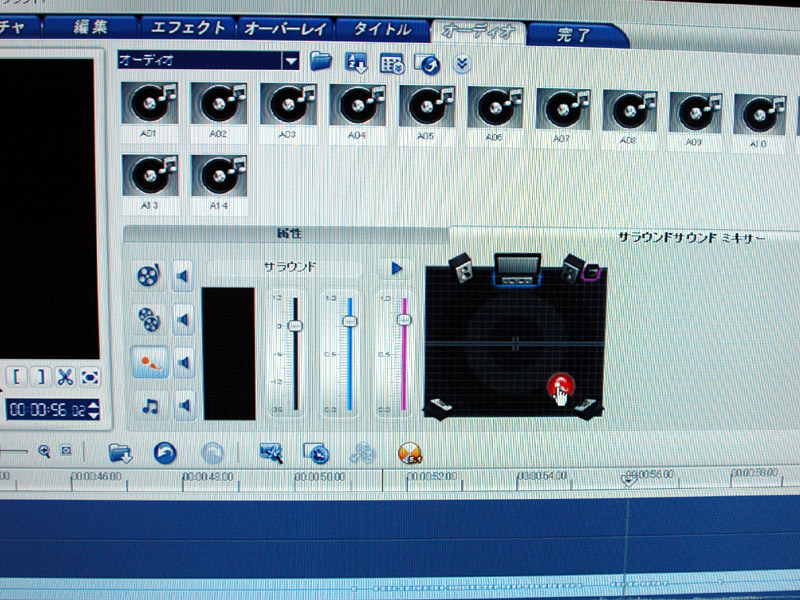Click the magenta sub-woofer speaker icon
800x600 pixels.
pyautogui.click(x=592, y=271)
